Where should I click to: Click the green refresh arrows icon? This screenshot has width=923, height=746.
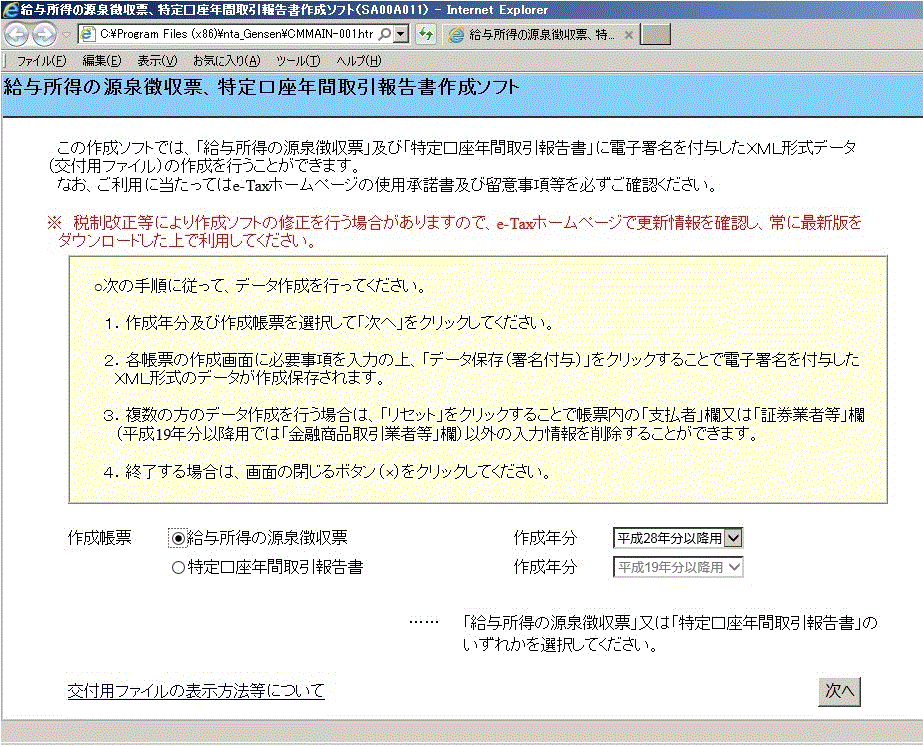[x=426, y=34]
